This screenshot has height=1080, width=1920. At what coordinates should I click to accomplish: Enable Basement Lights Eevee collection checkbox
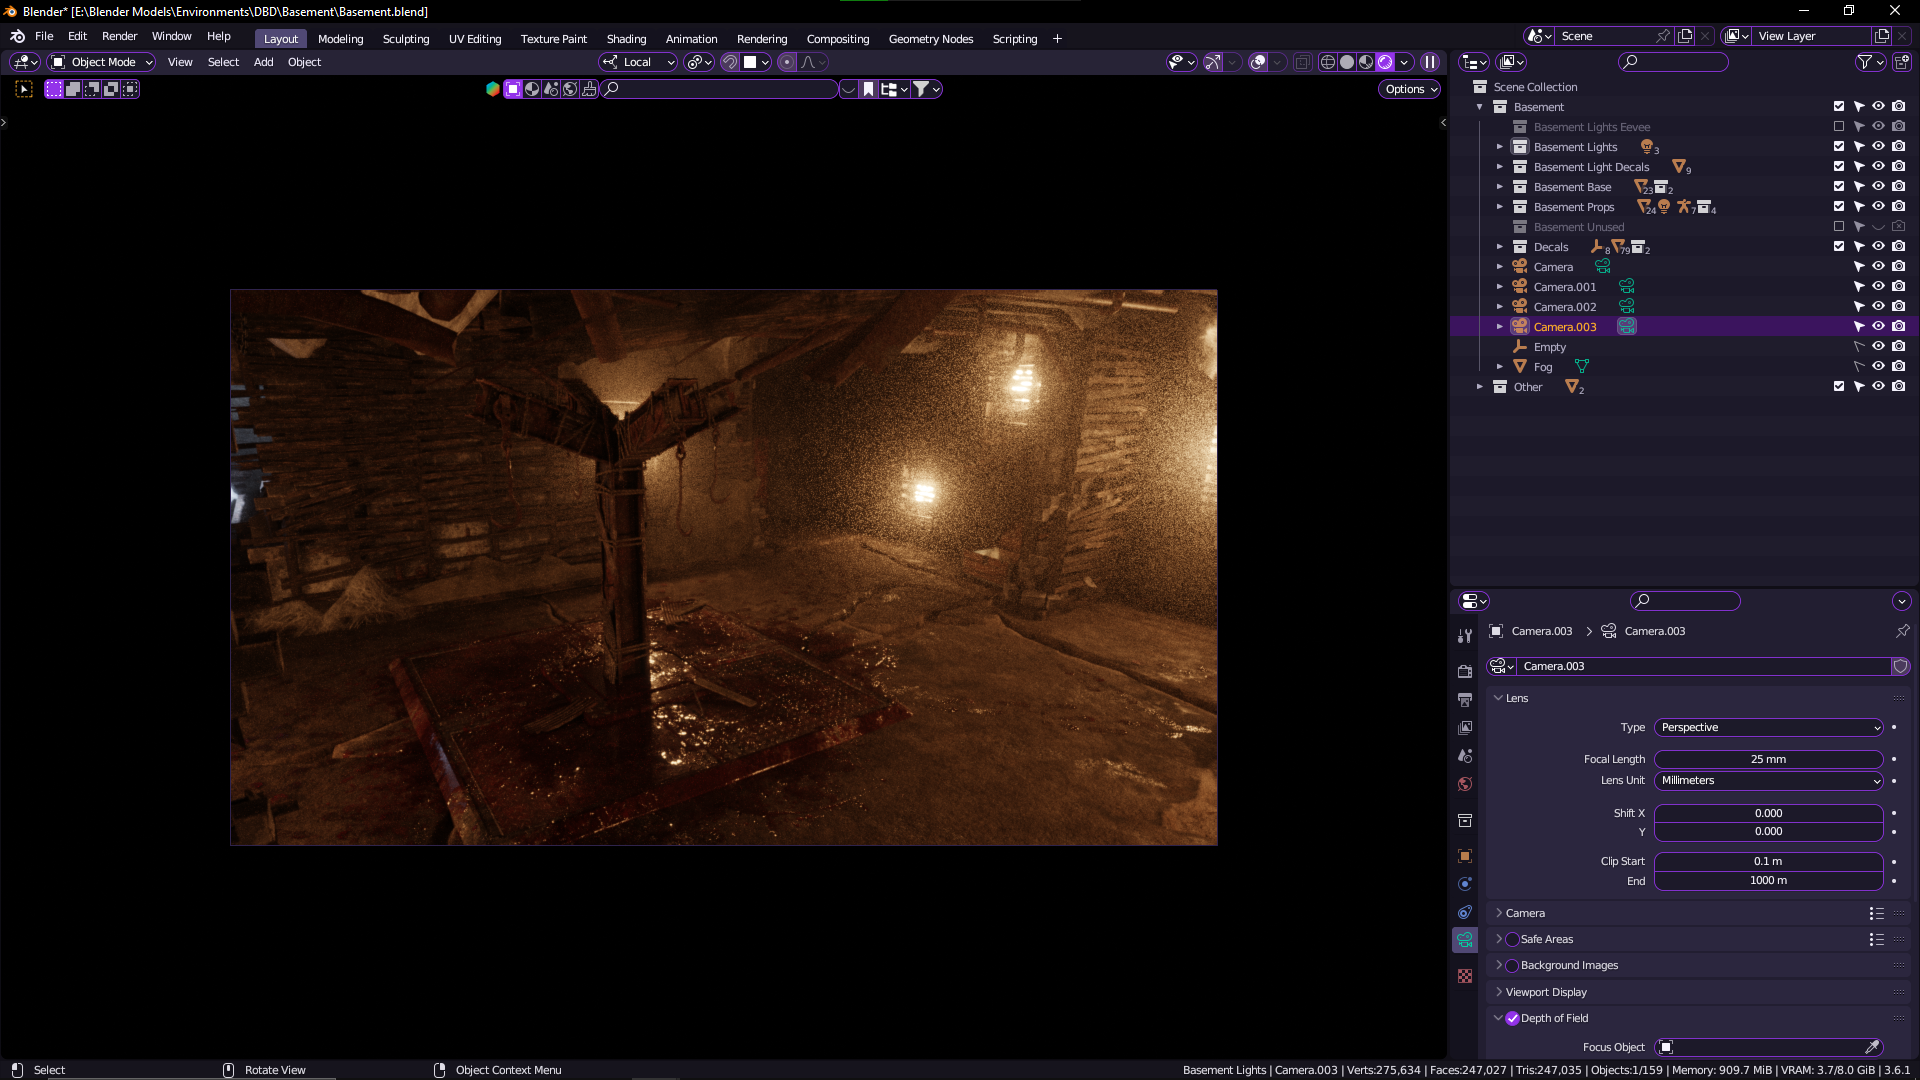click(x=1838, y=127)
